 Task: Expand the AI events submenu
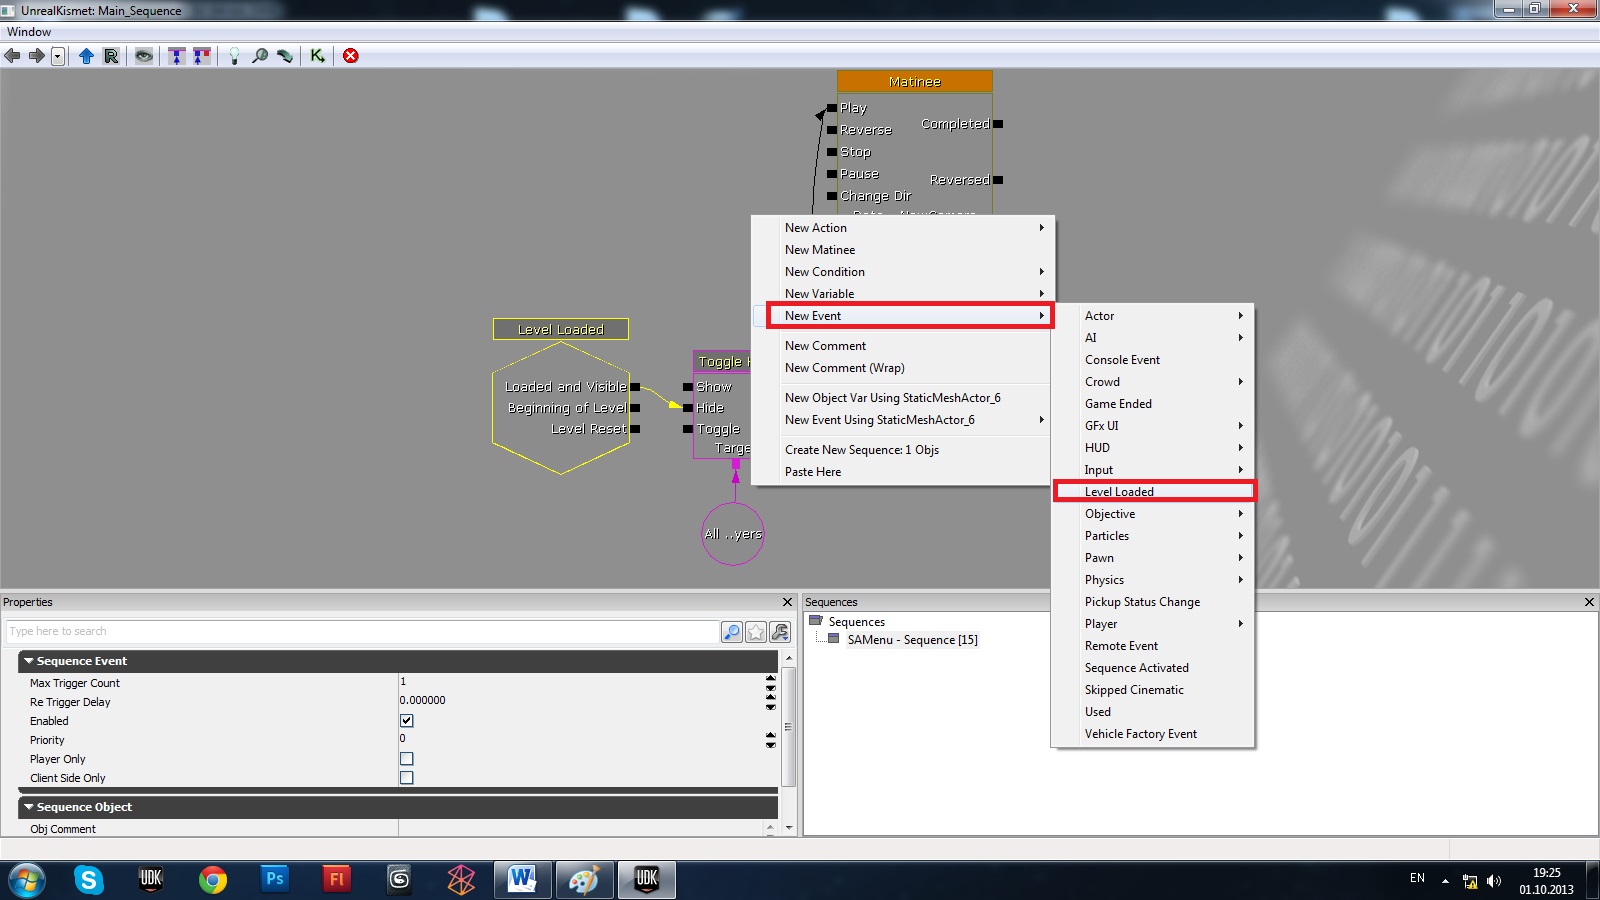(1153, 338)
